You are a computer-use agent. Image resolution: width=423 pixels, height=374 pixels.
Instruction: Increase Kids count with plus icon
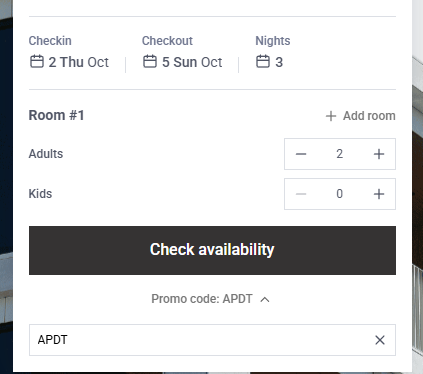[379, 194]
